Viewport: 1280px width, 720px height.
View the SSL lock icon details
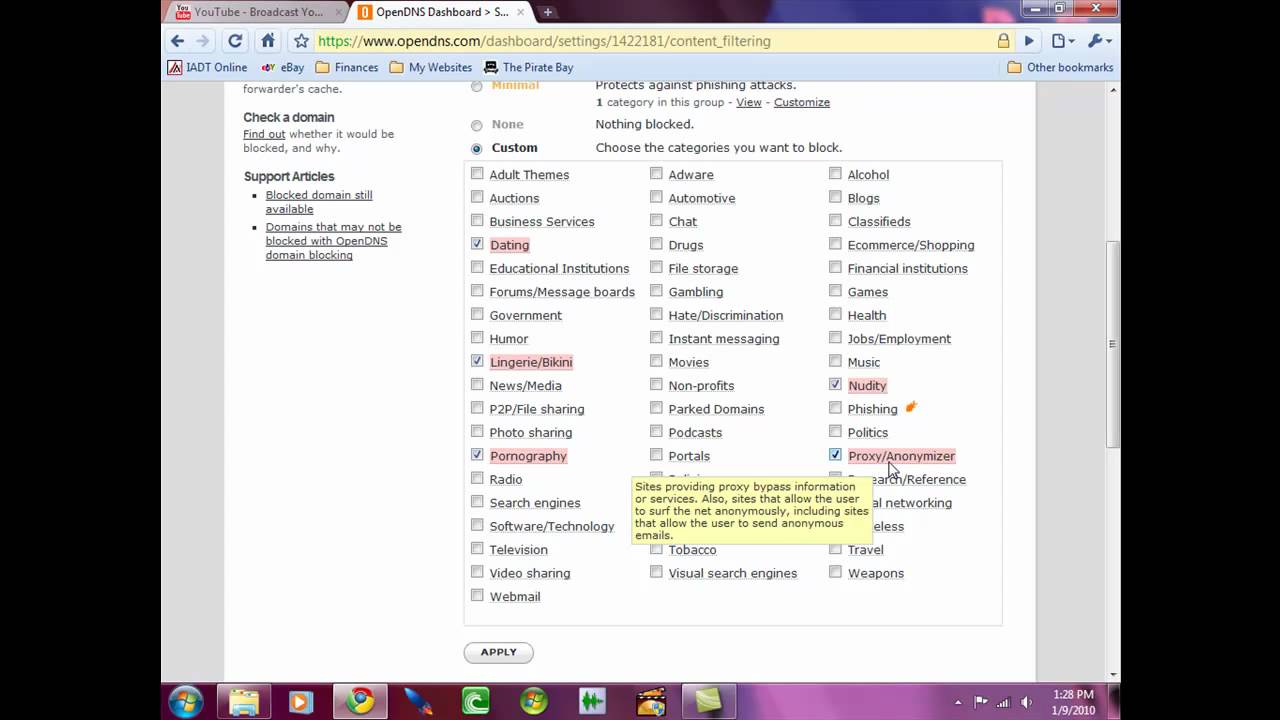click(x=1003, y=41)
